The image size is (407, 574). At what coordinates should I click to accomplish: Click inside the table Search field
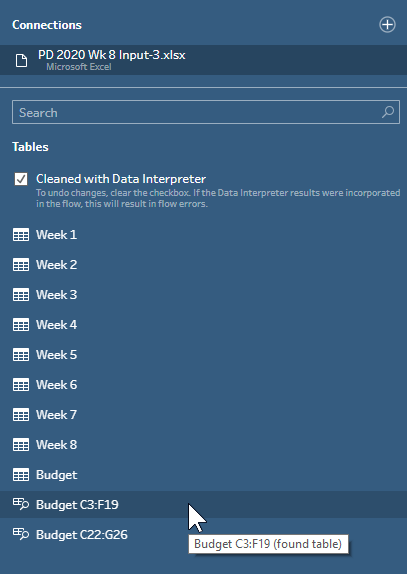pyautogui.click(x=206, y=112)
